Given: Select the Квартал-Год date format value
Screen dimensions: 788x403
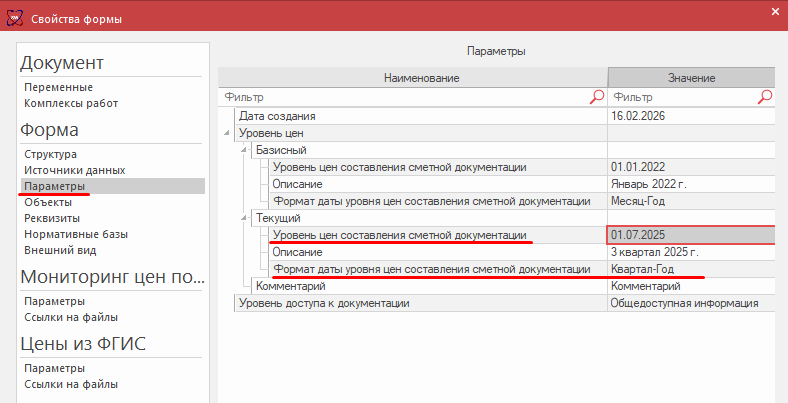Looking at the screenshot, I should (690, 269).
